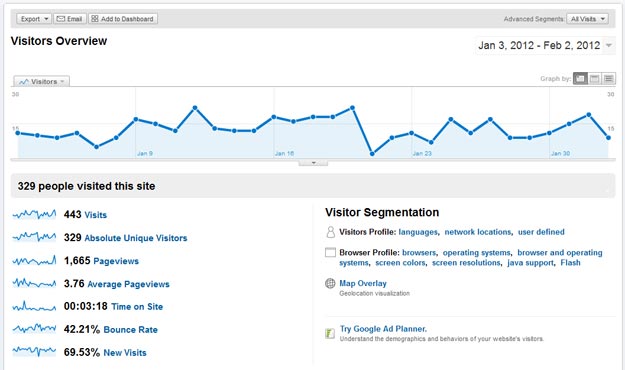The image size is (625, 370).
Task: Click Add to Dashboard button
Action: (x=123, y=19)
